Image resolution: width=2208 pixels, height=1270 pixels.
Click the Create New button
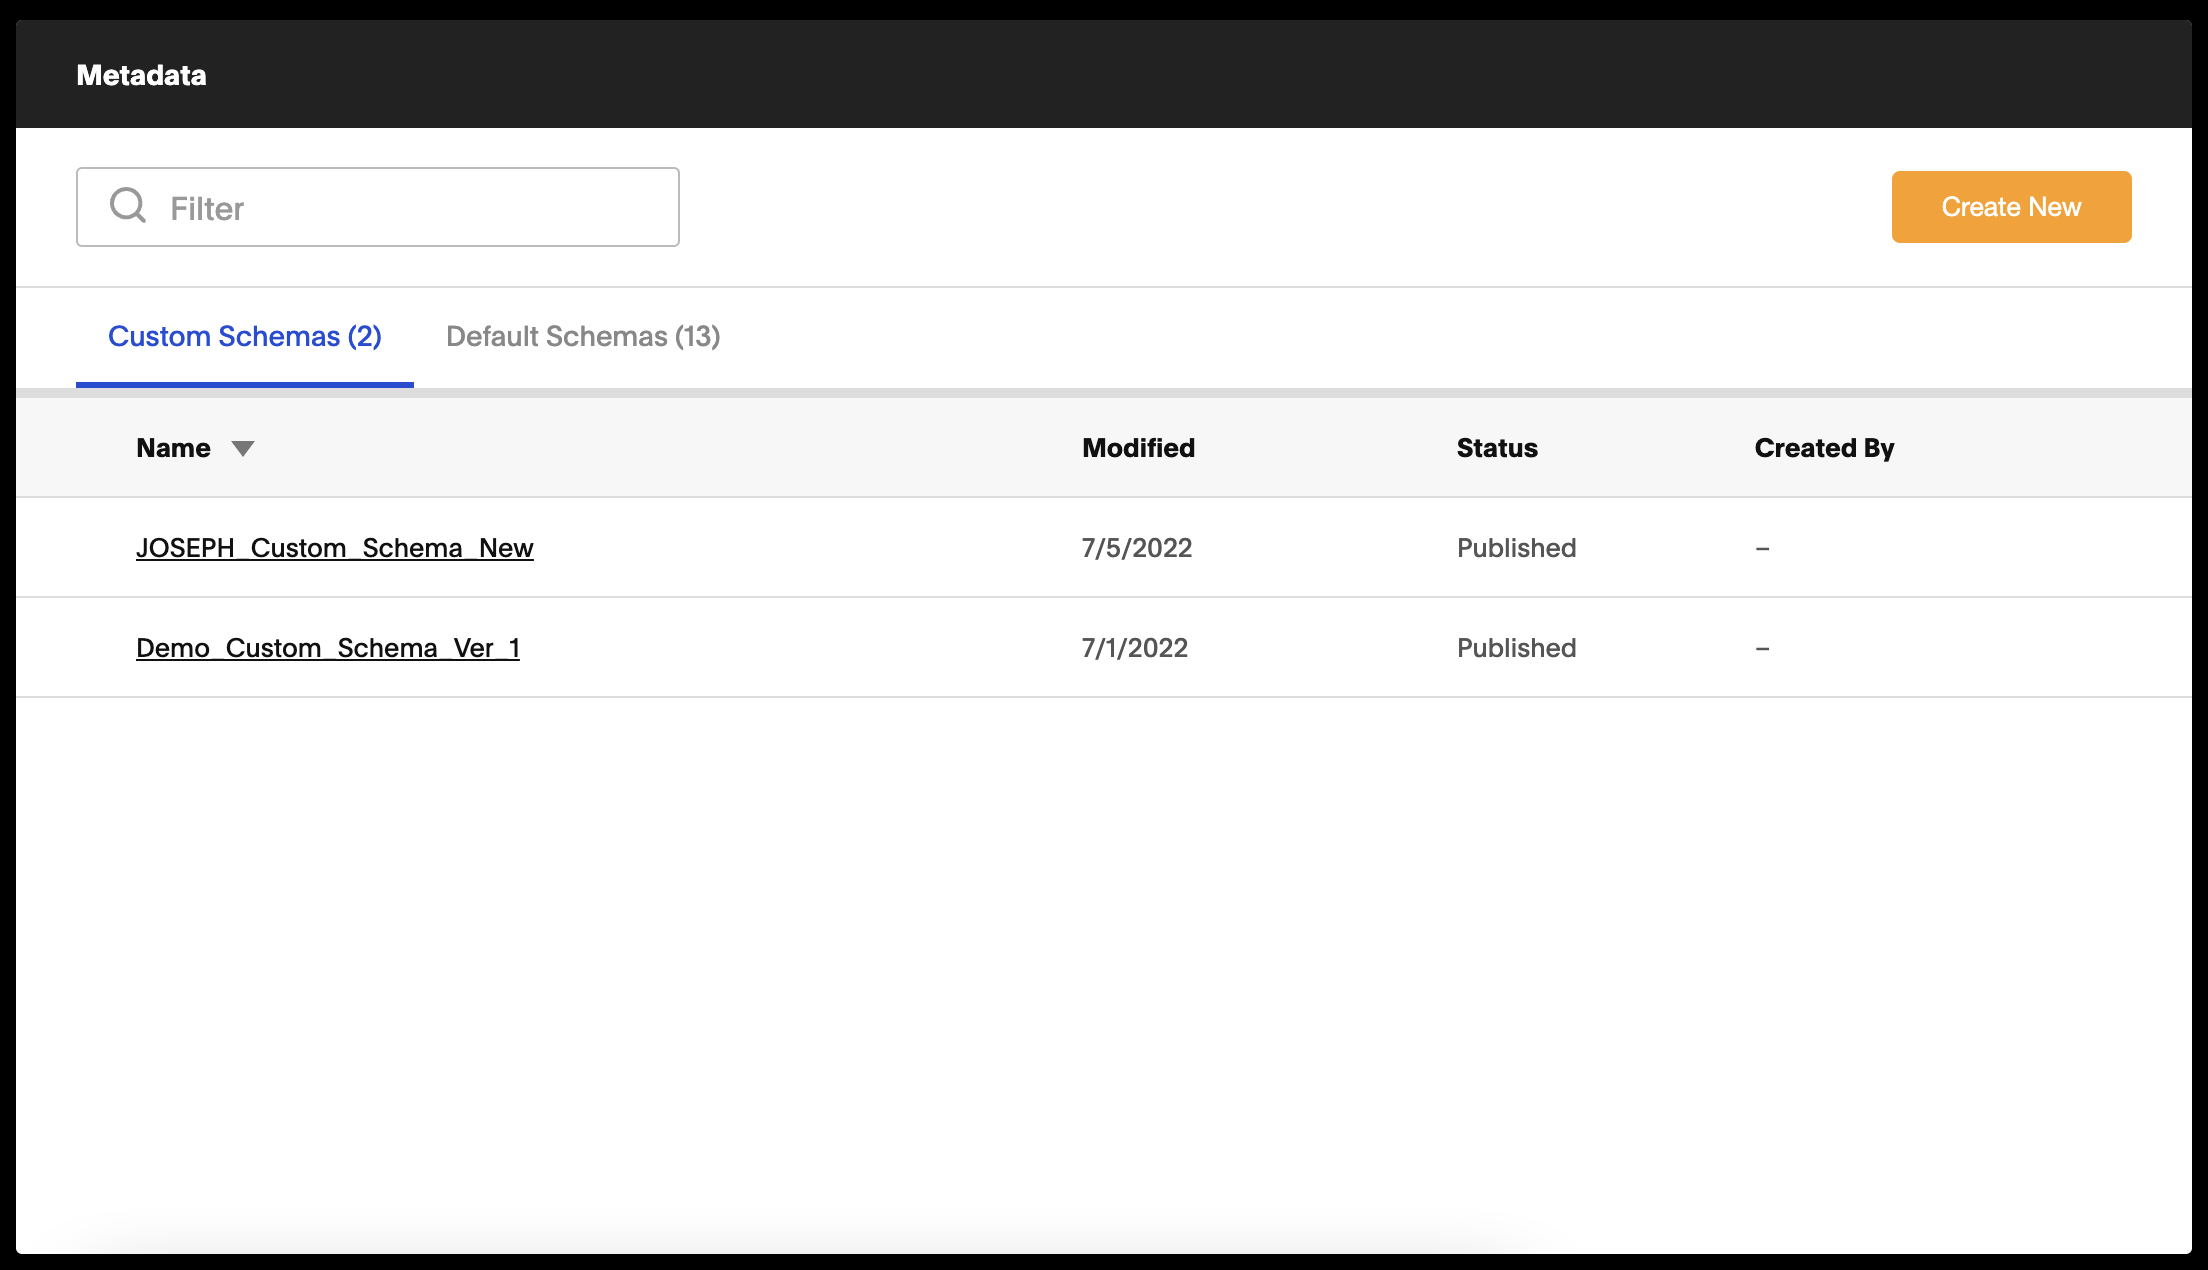(2011, 207)
